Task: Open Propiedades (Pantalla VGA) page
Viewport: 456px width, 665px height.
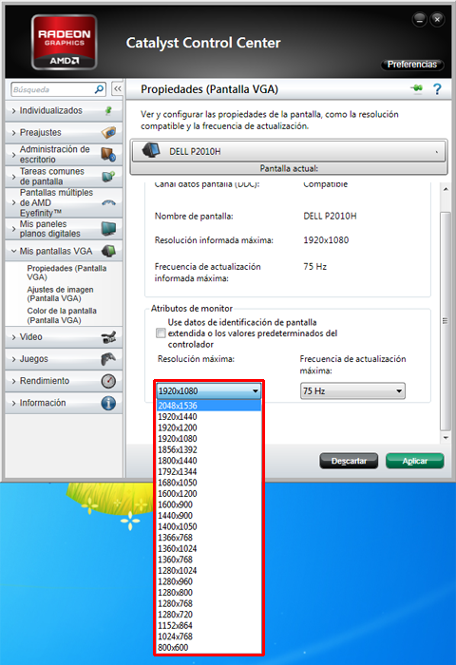Action: (x=67, y=273)
